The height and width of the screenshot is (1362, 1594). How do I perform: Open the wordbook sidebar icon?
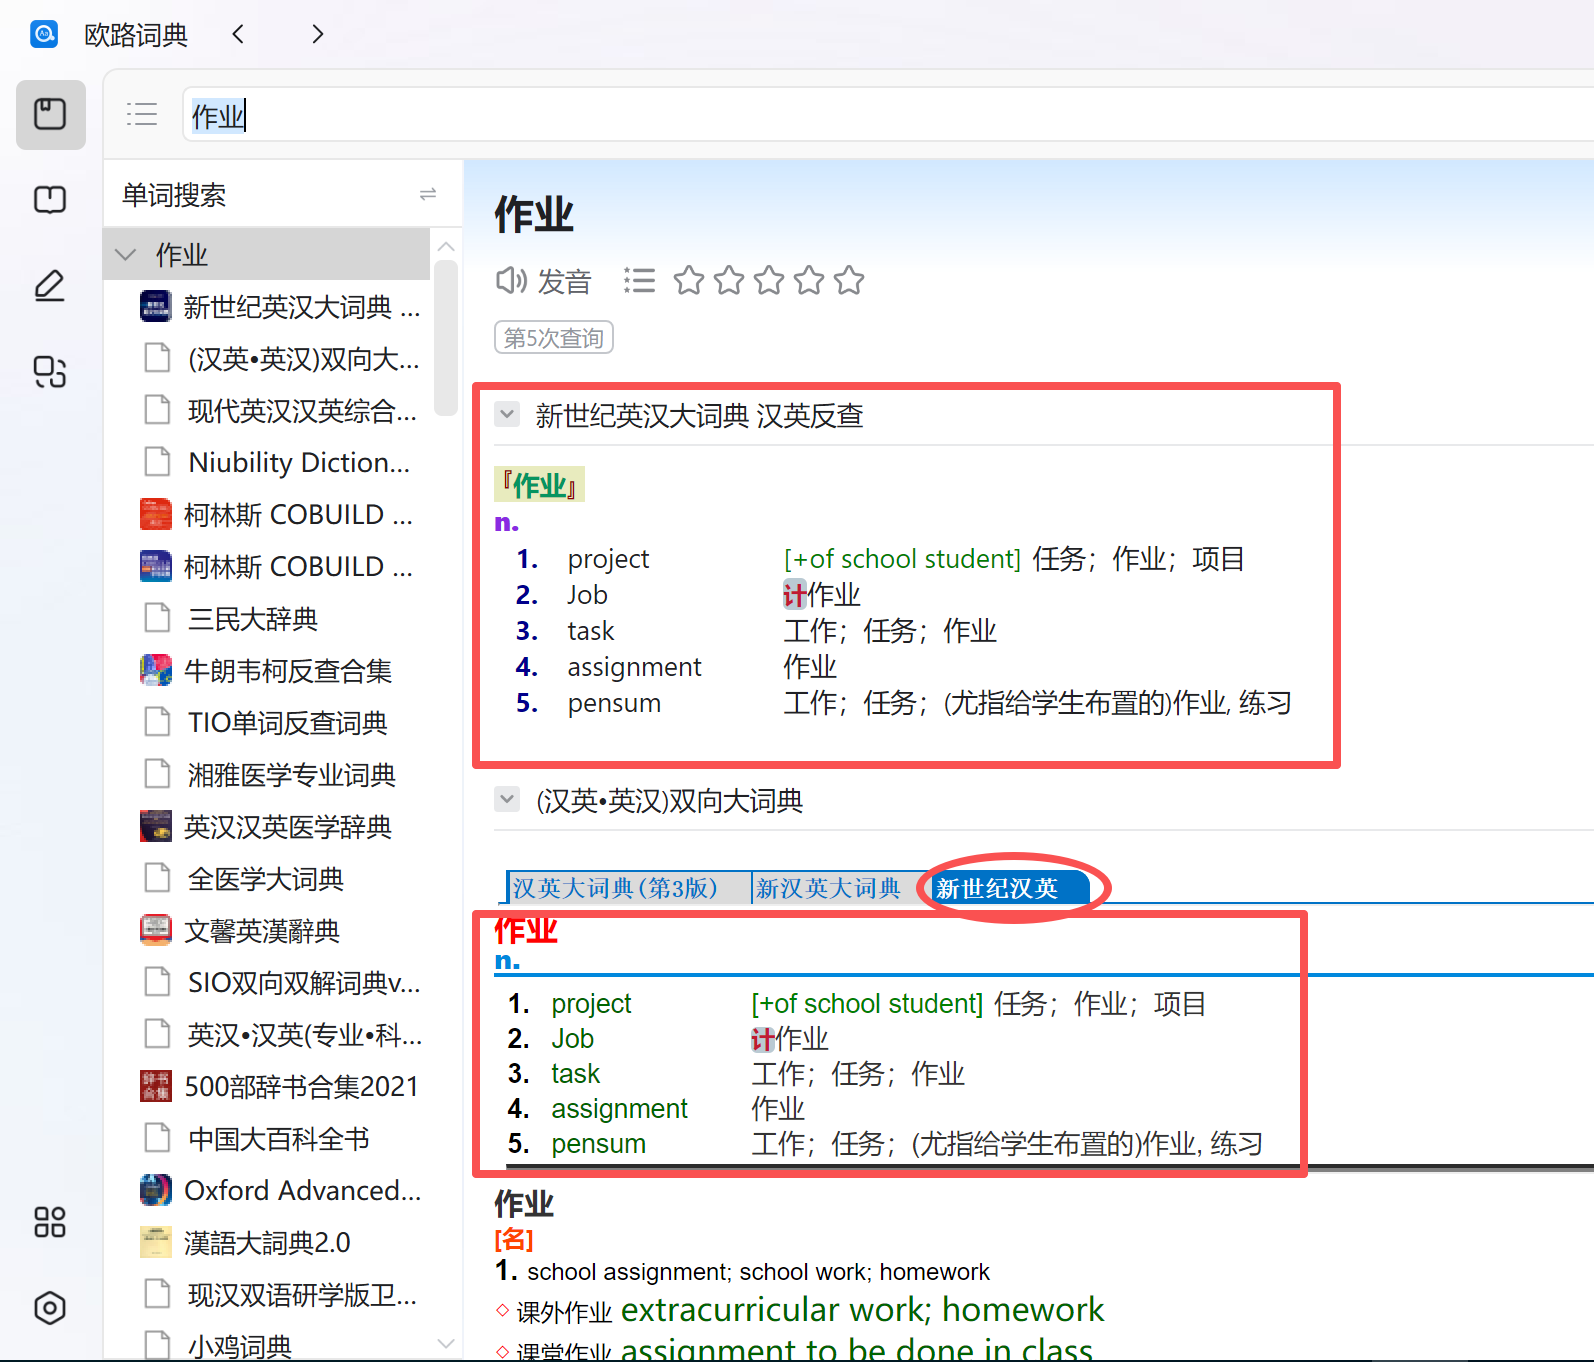pos(50,200)
